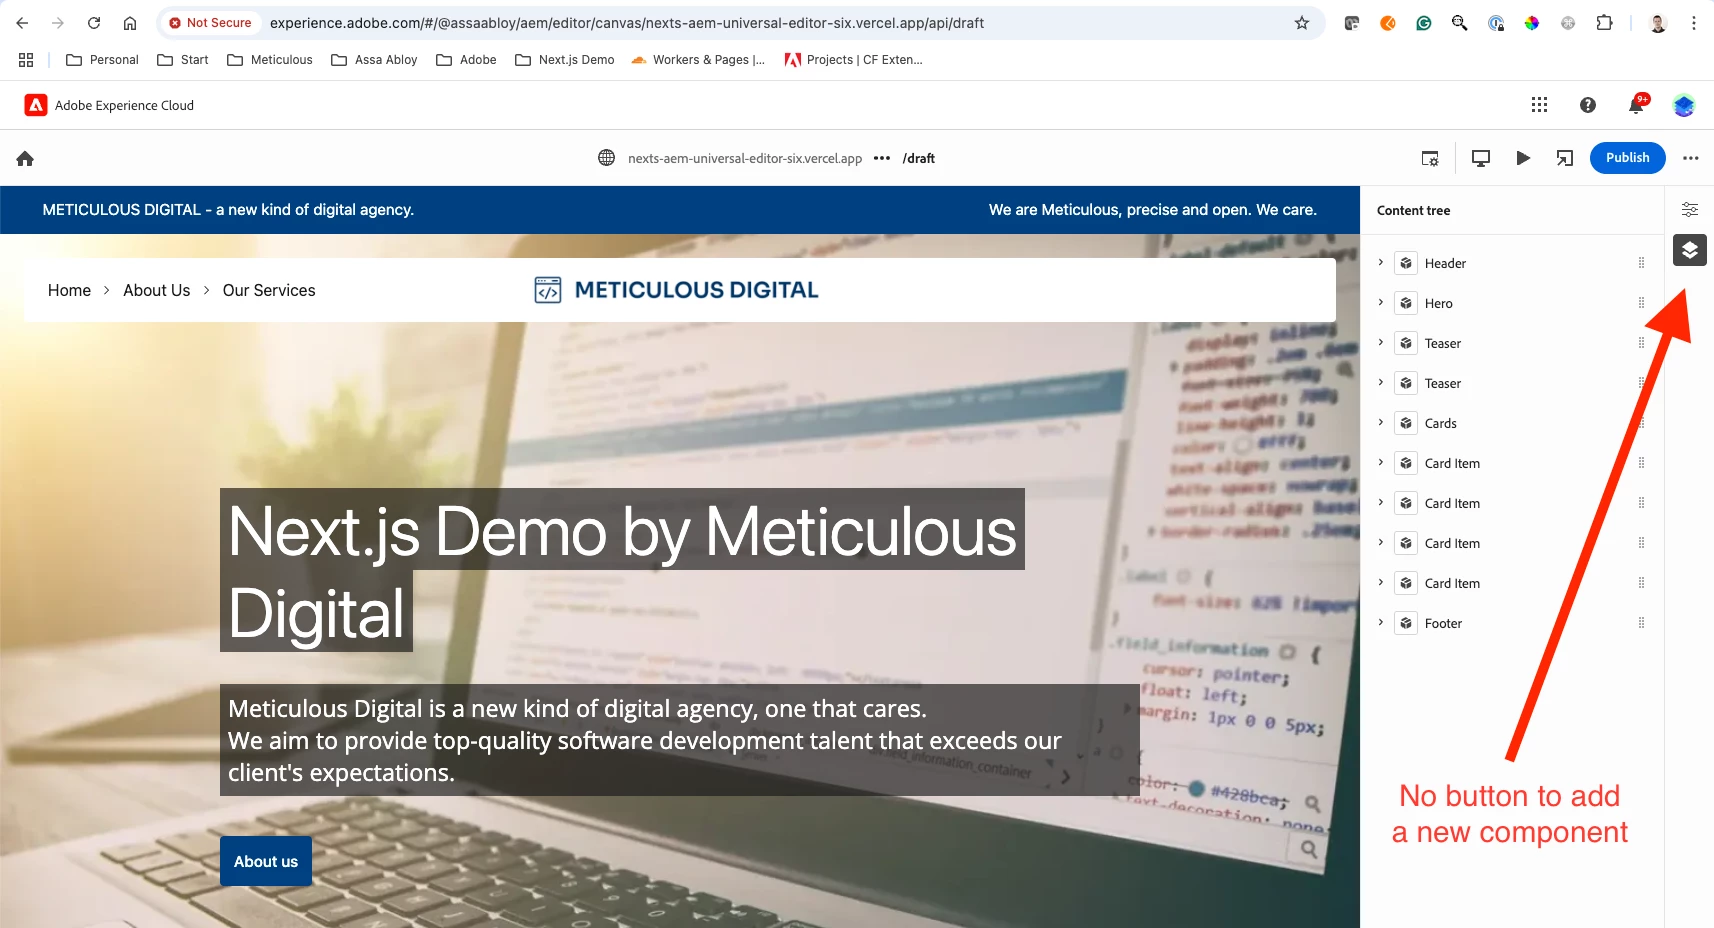Open more options ellipsis beside Publish

(x=1691, y=158)
